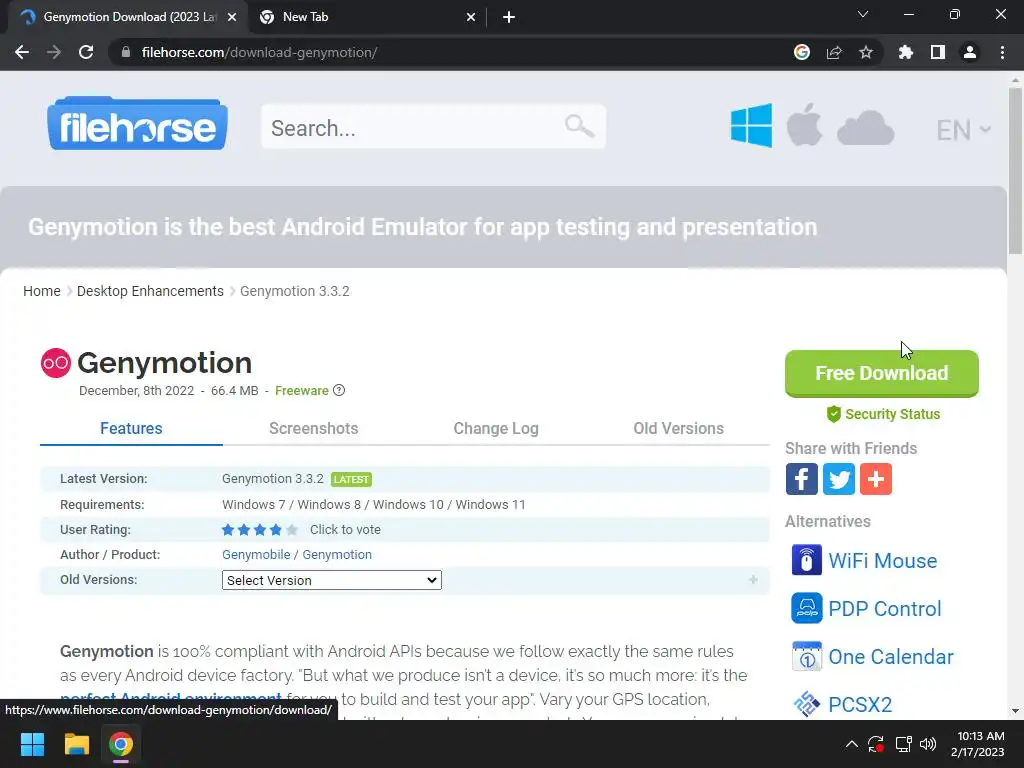Open the WiFi Mouse alternative link
1024x768 pixels.
tap(882, 561)
